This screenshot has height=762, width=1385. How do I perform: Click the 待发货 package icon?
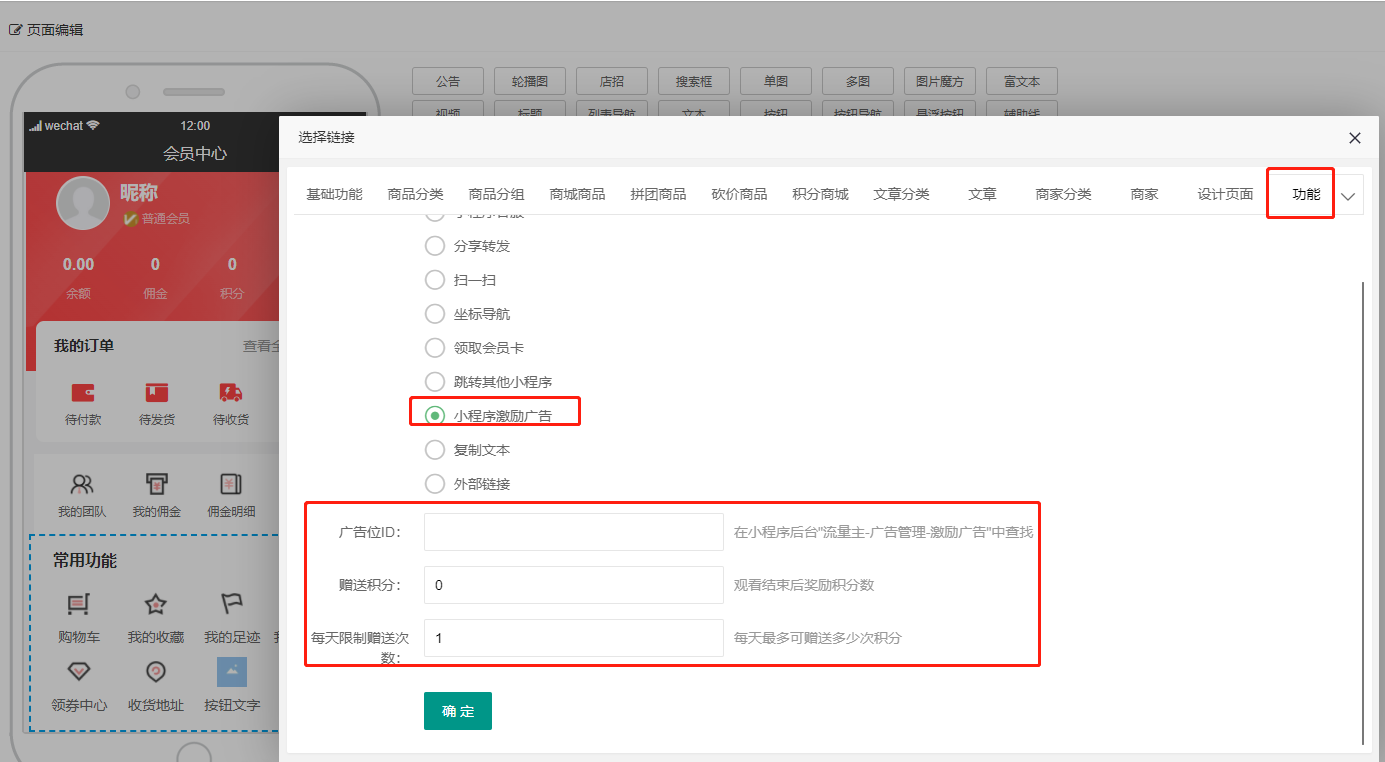tap(157, 392)
